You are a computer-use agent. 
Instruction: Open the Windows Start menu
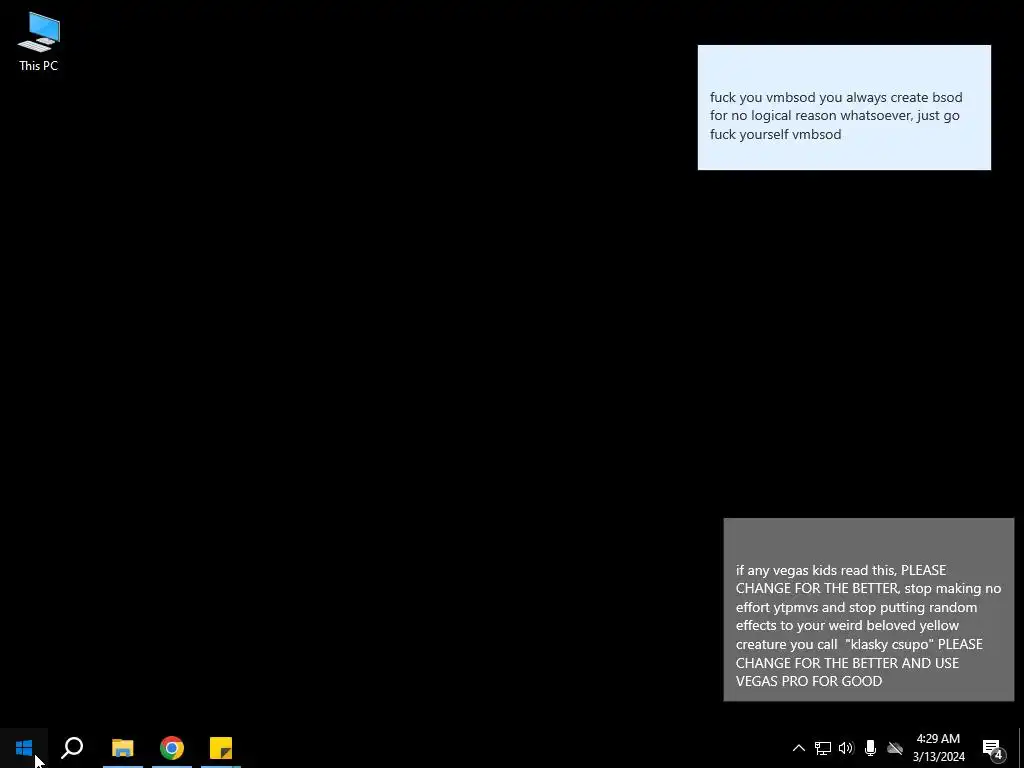click(24, 748)
